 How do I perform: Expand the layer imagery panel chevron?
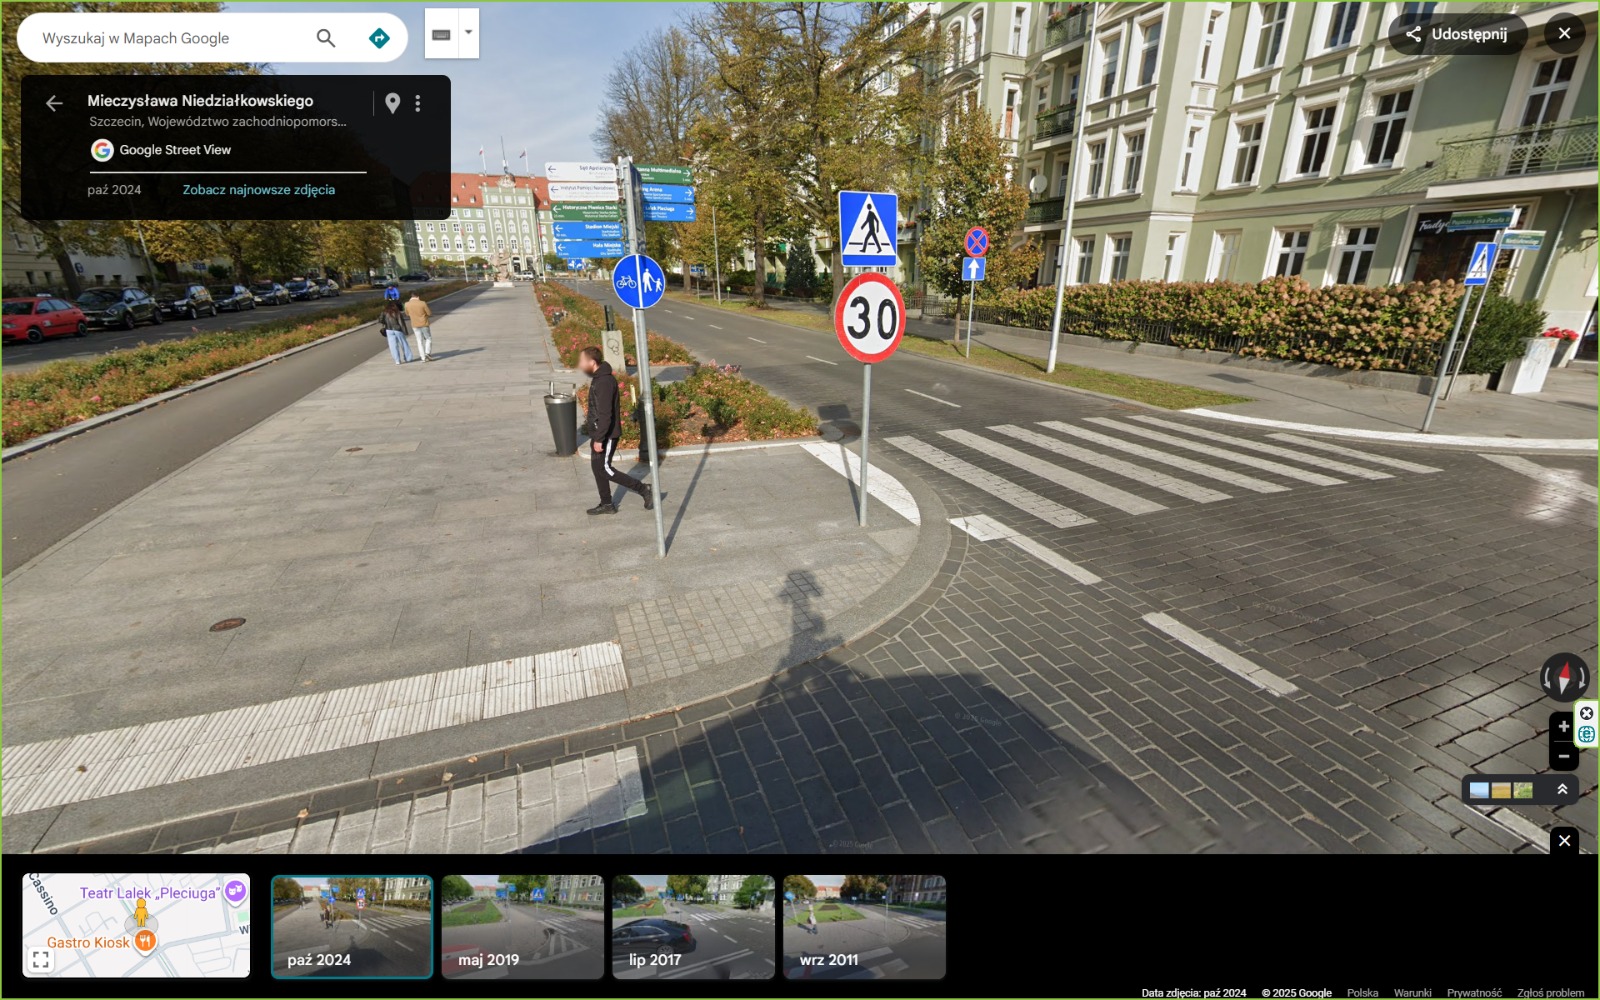[1562, 790]
